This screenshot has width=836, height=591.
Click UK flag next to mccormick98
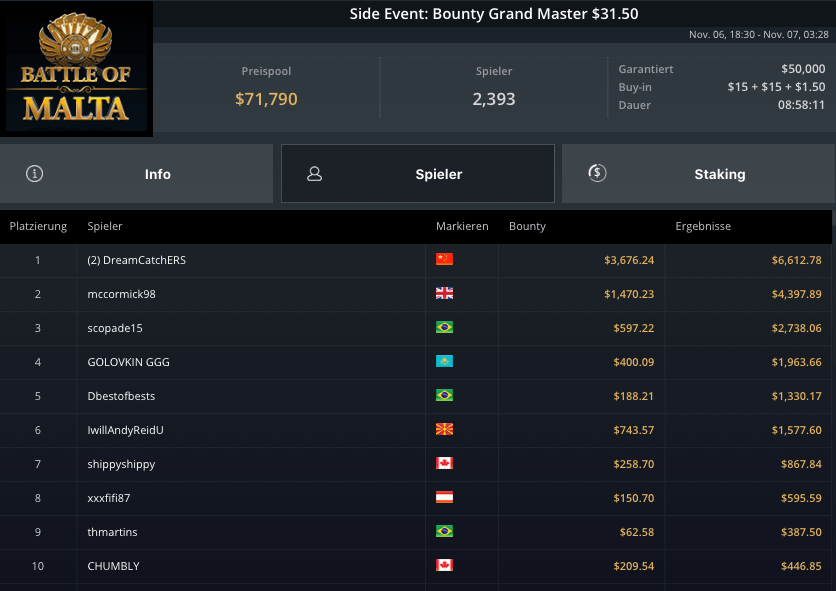tap(444, 294)
